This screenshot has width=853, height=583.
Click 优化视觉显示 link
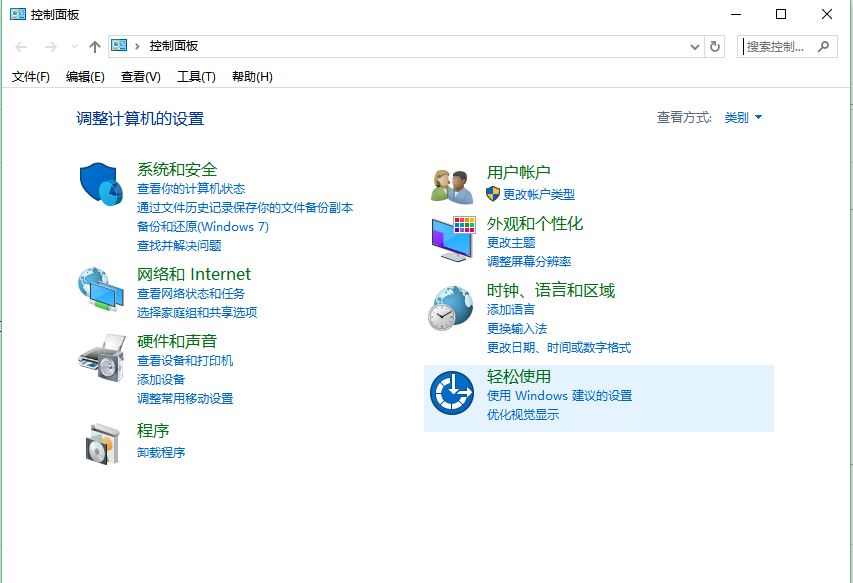[523, 414]
